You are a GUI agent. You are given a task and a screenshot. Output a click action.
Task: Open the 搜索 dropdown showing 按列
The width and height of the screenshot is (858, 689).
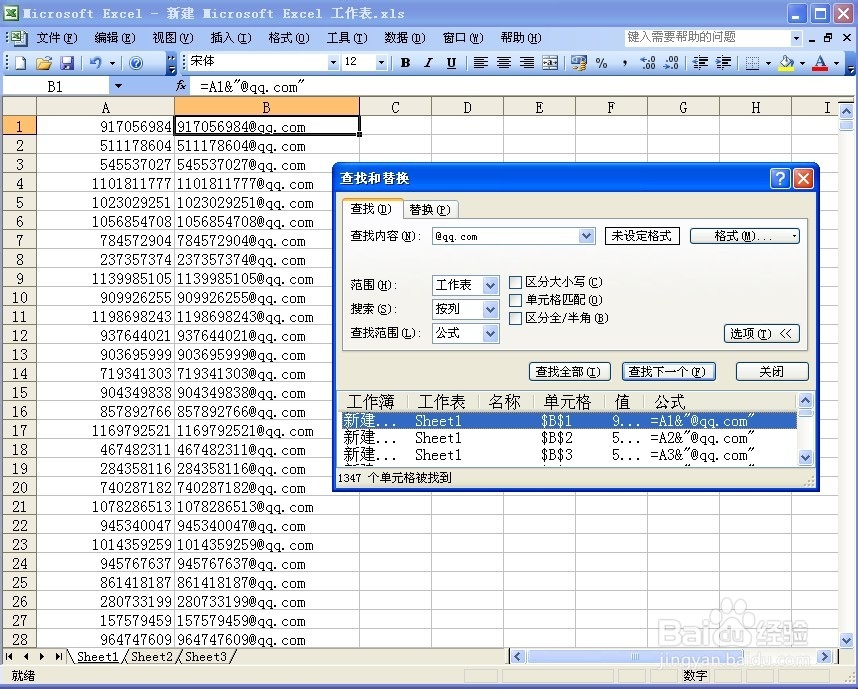pyautogui.click(x=490, y=309)
